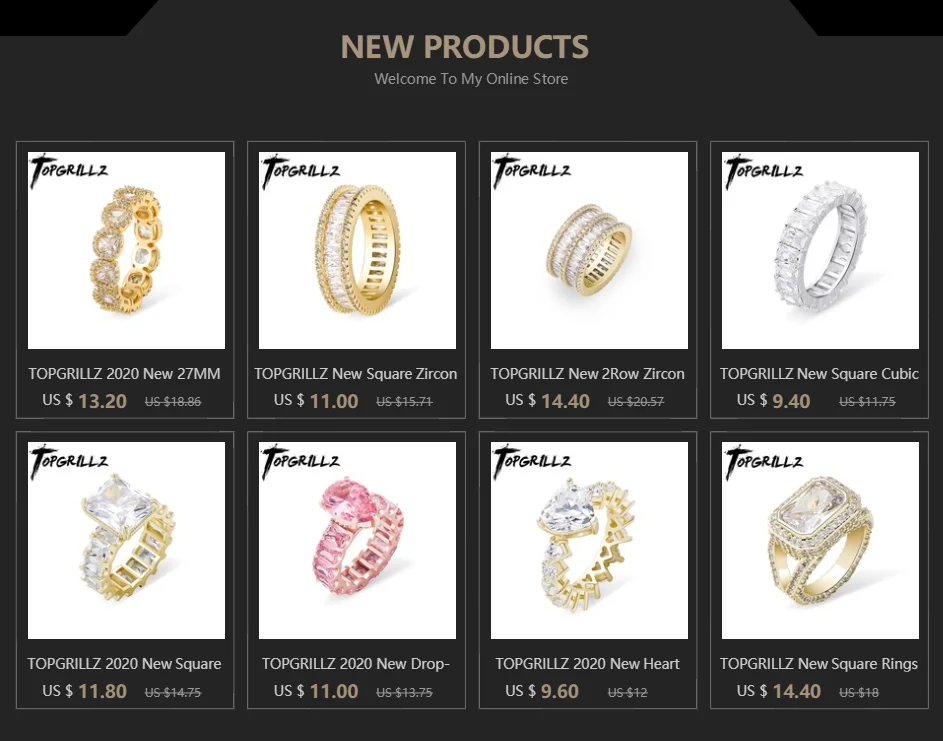Viewport: 943px width, 741px height.
Task: Open 'TOPGRILLZ 2020 New Square' product title
Action: point(124,663)
